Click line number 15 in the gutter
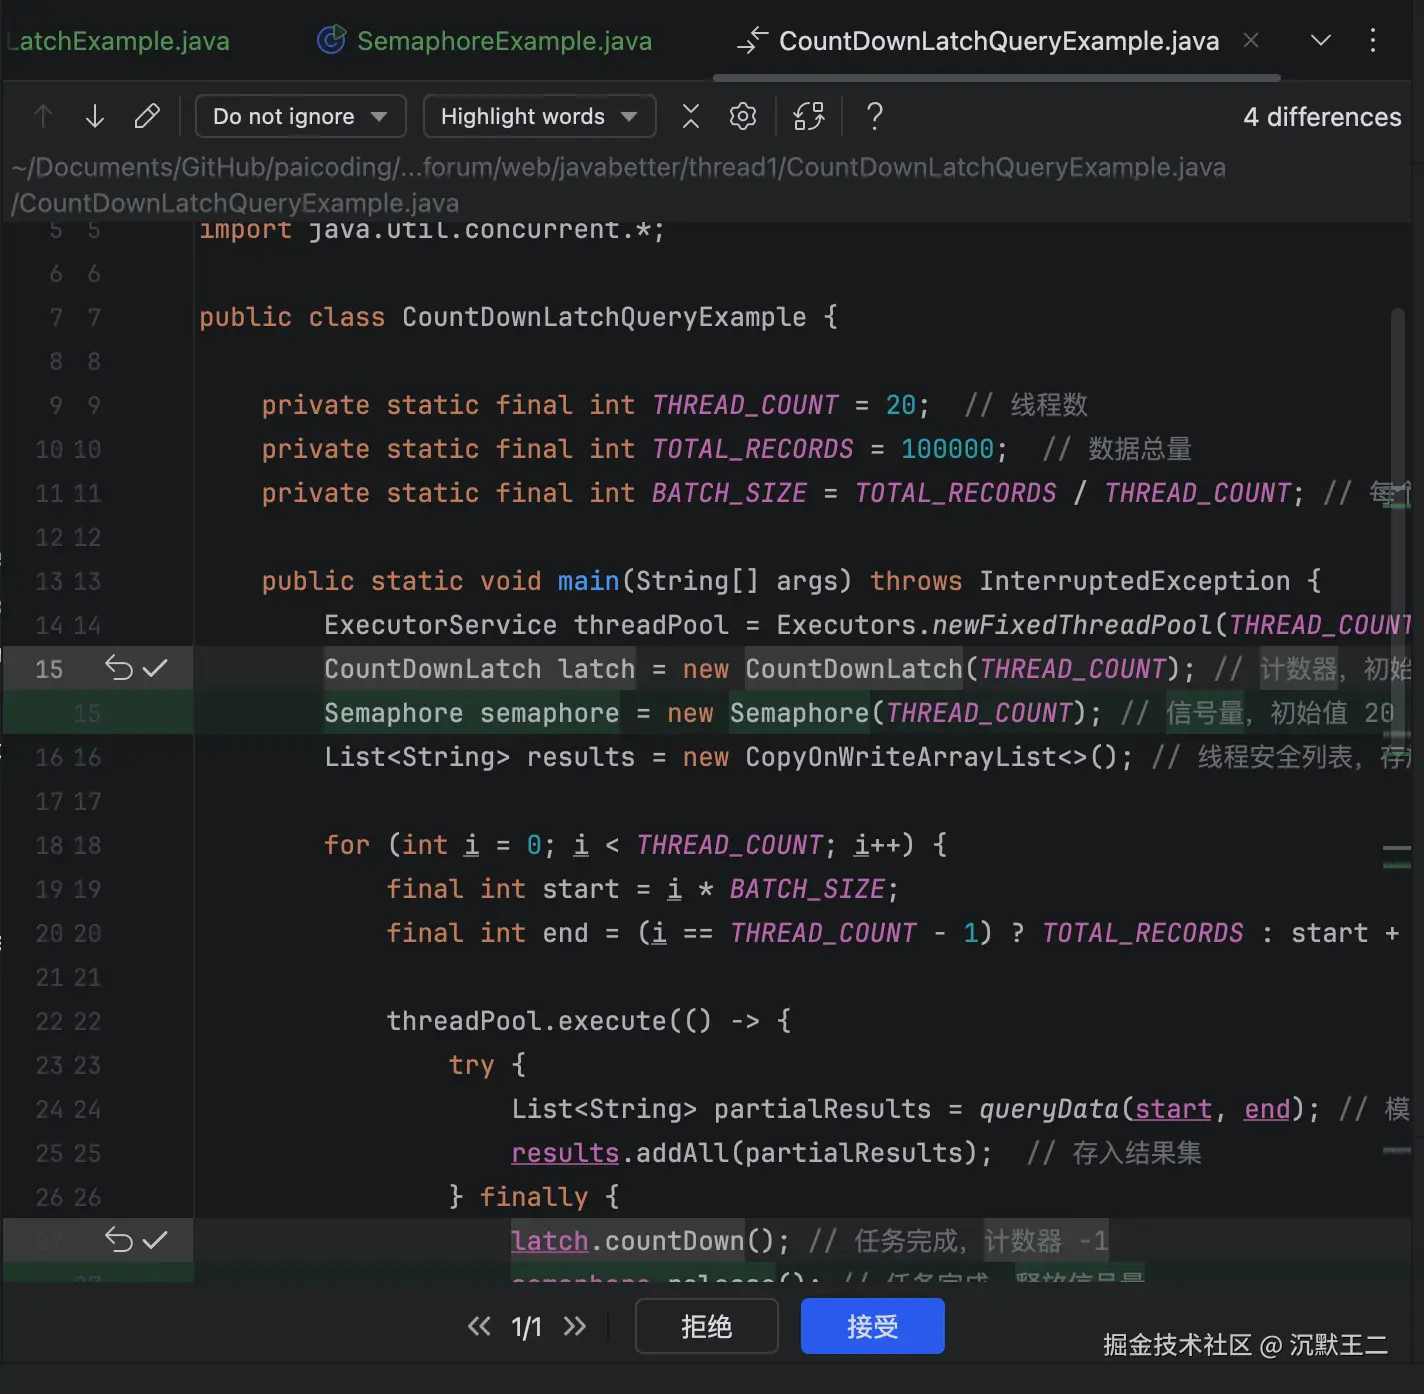1424x1394 pixels. (x=49, y=669)
